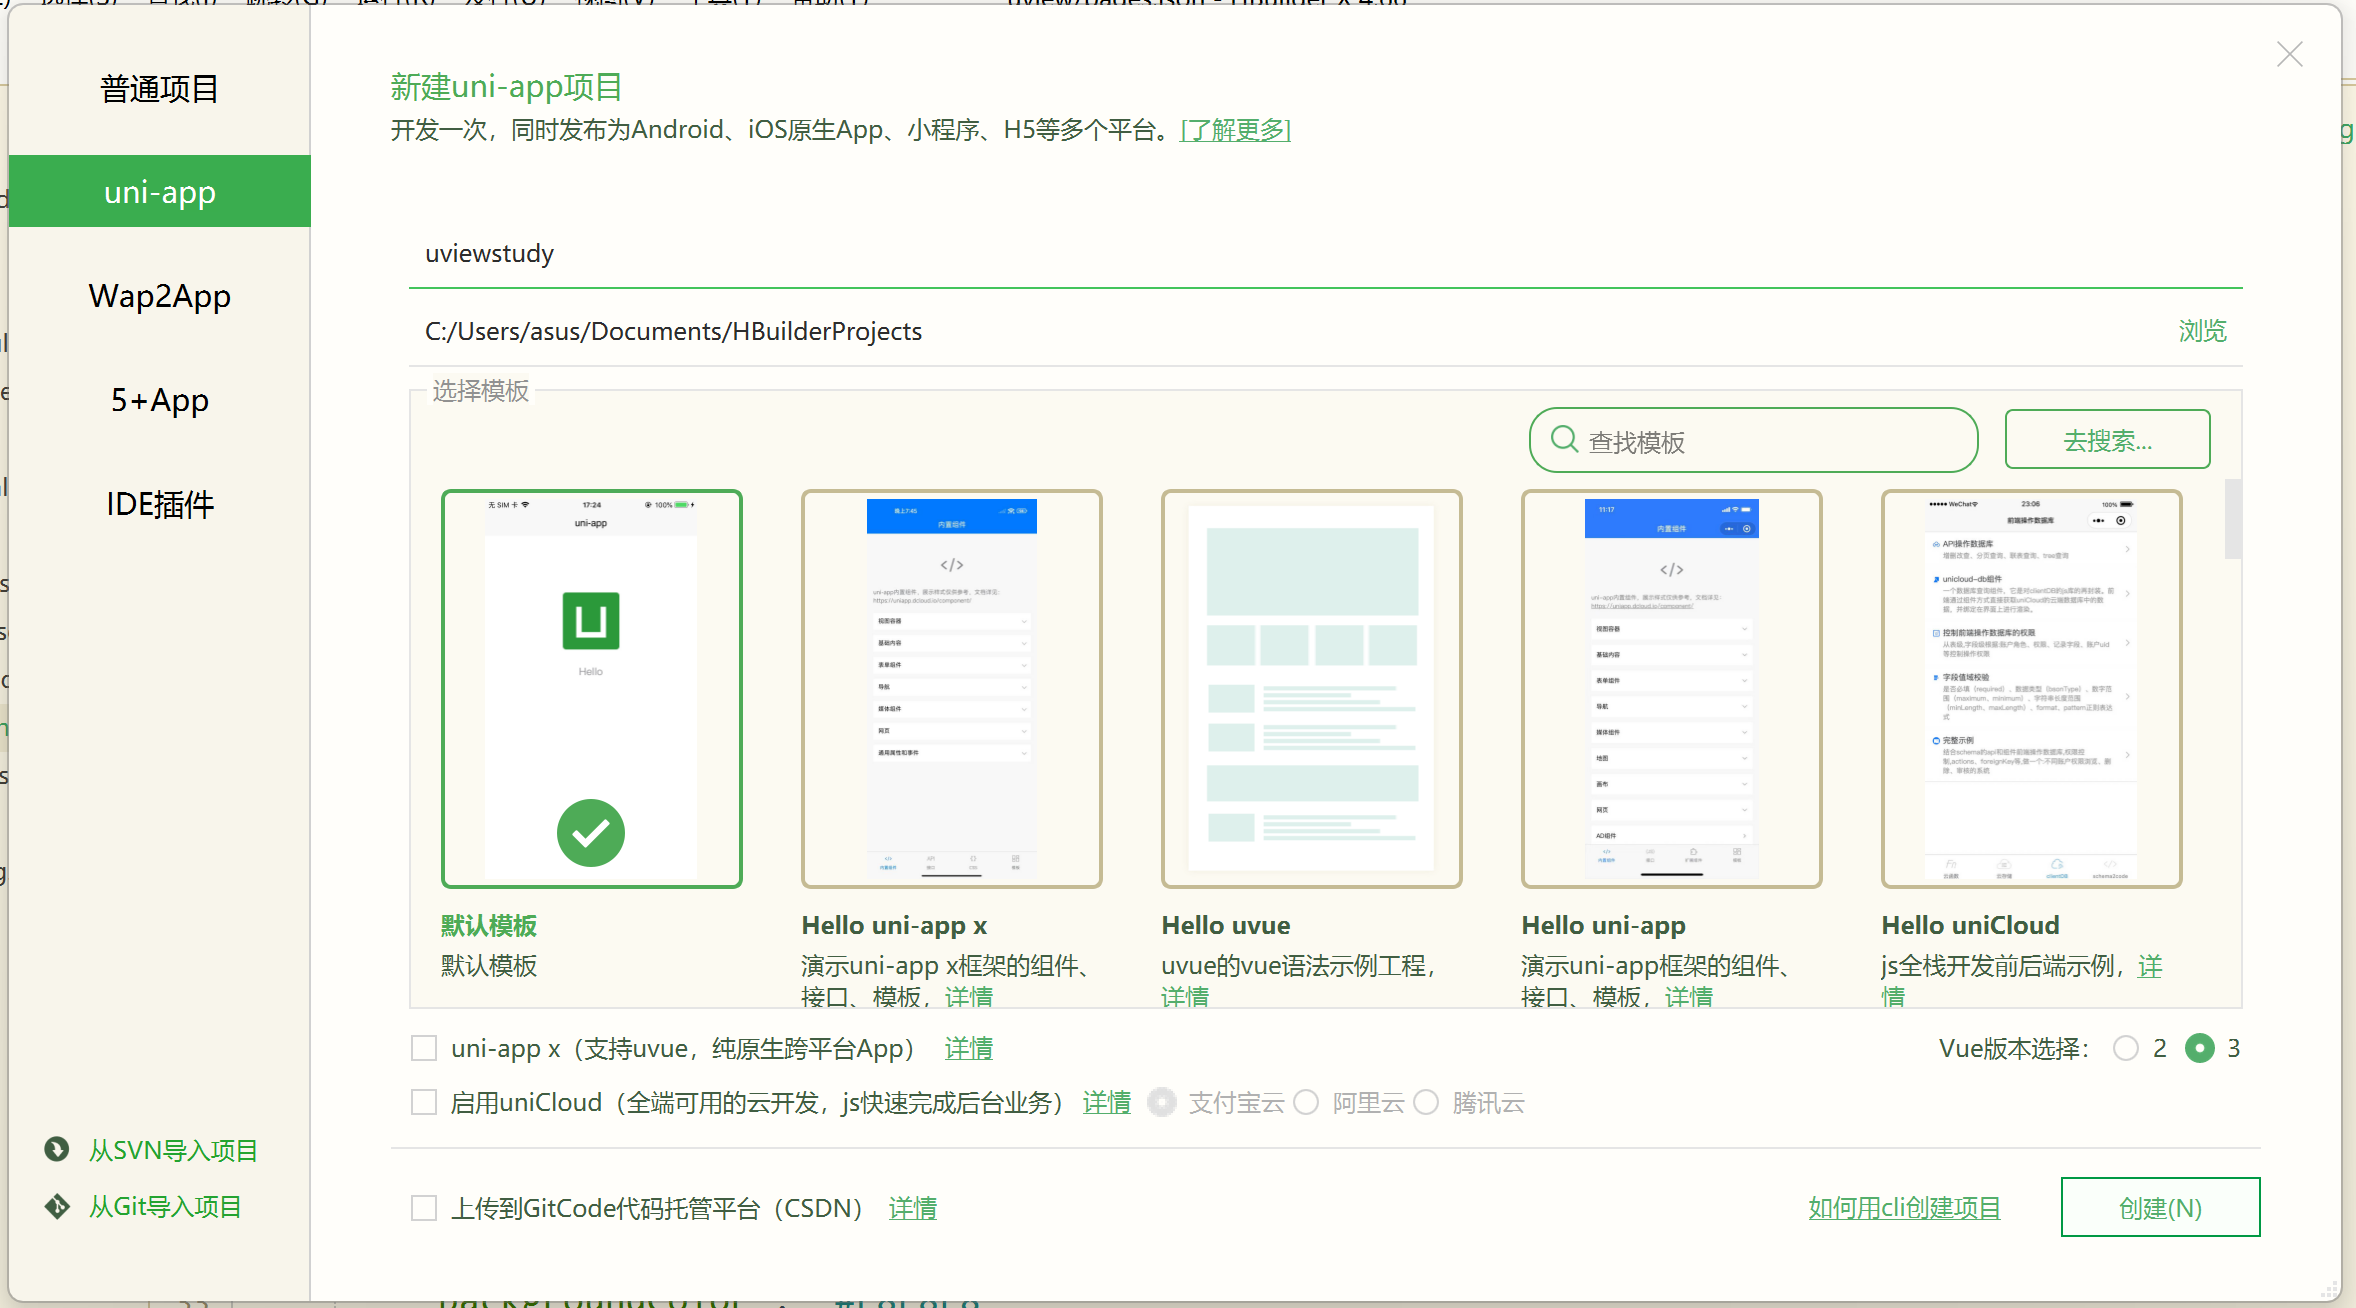Open the 5+App tab

(159, 400)
